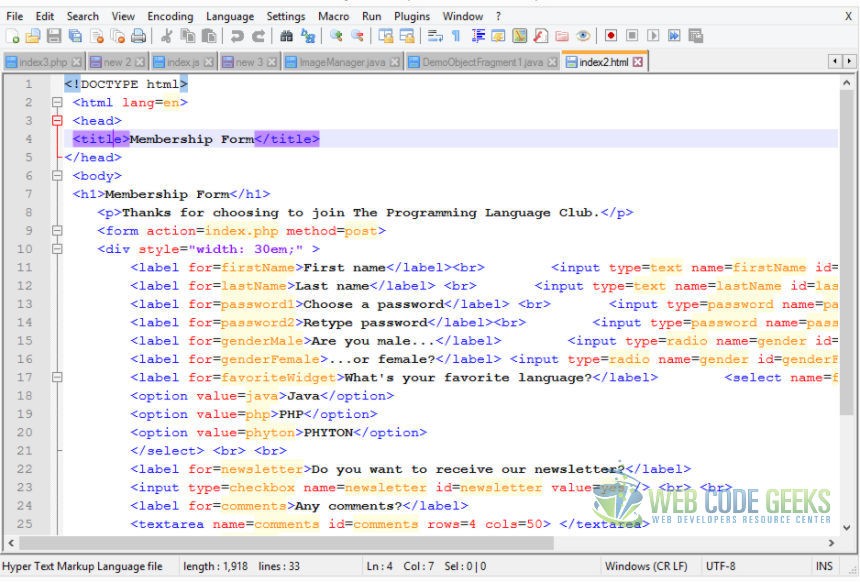
Task: Toggle synchronized vertical scrolling
Action: (x=386, y=36)
